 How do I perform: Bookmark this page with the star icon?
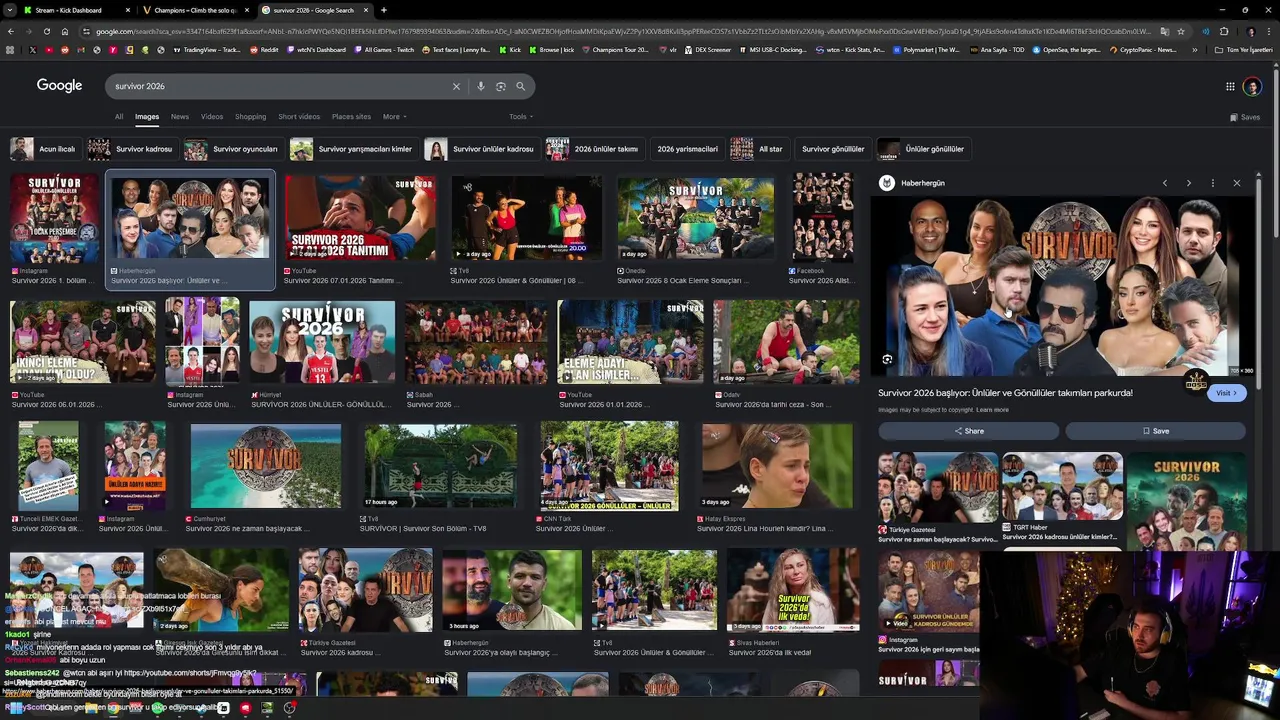(x=1181, y=31)
